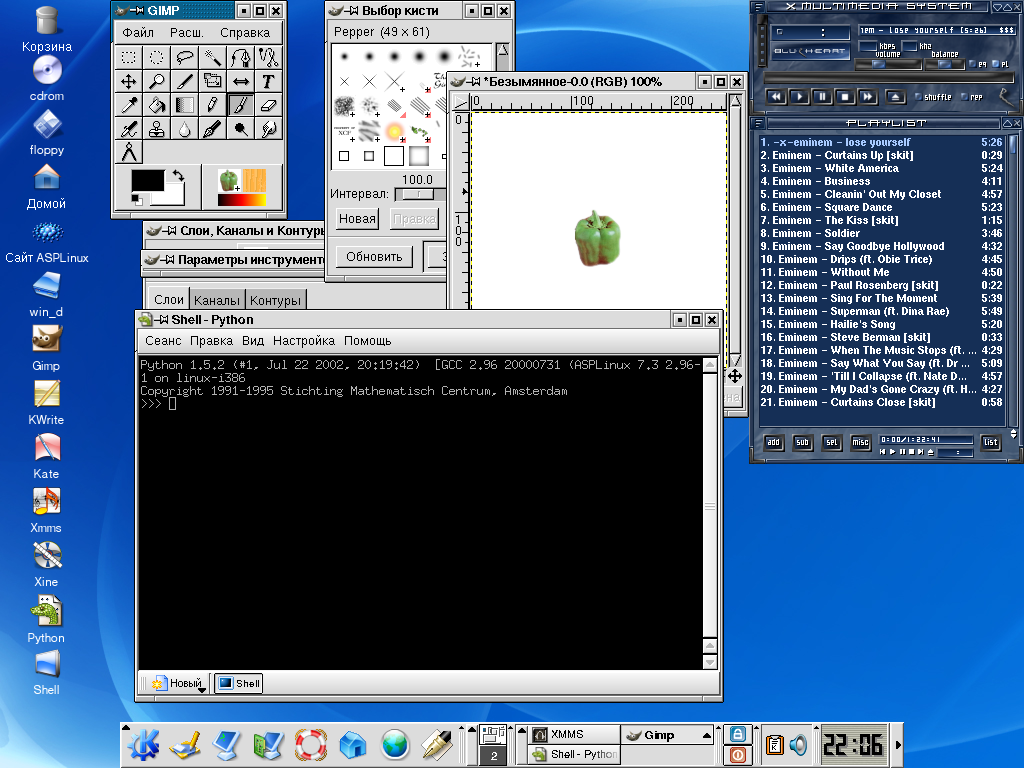The height and width of the screenshot is (768, 1024).
Task: Open the Настройка menu in Shell window
Action: tap(304, 341)
